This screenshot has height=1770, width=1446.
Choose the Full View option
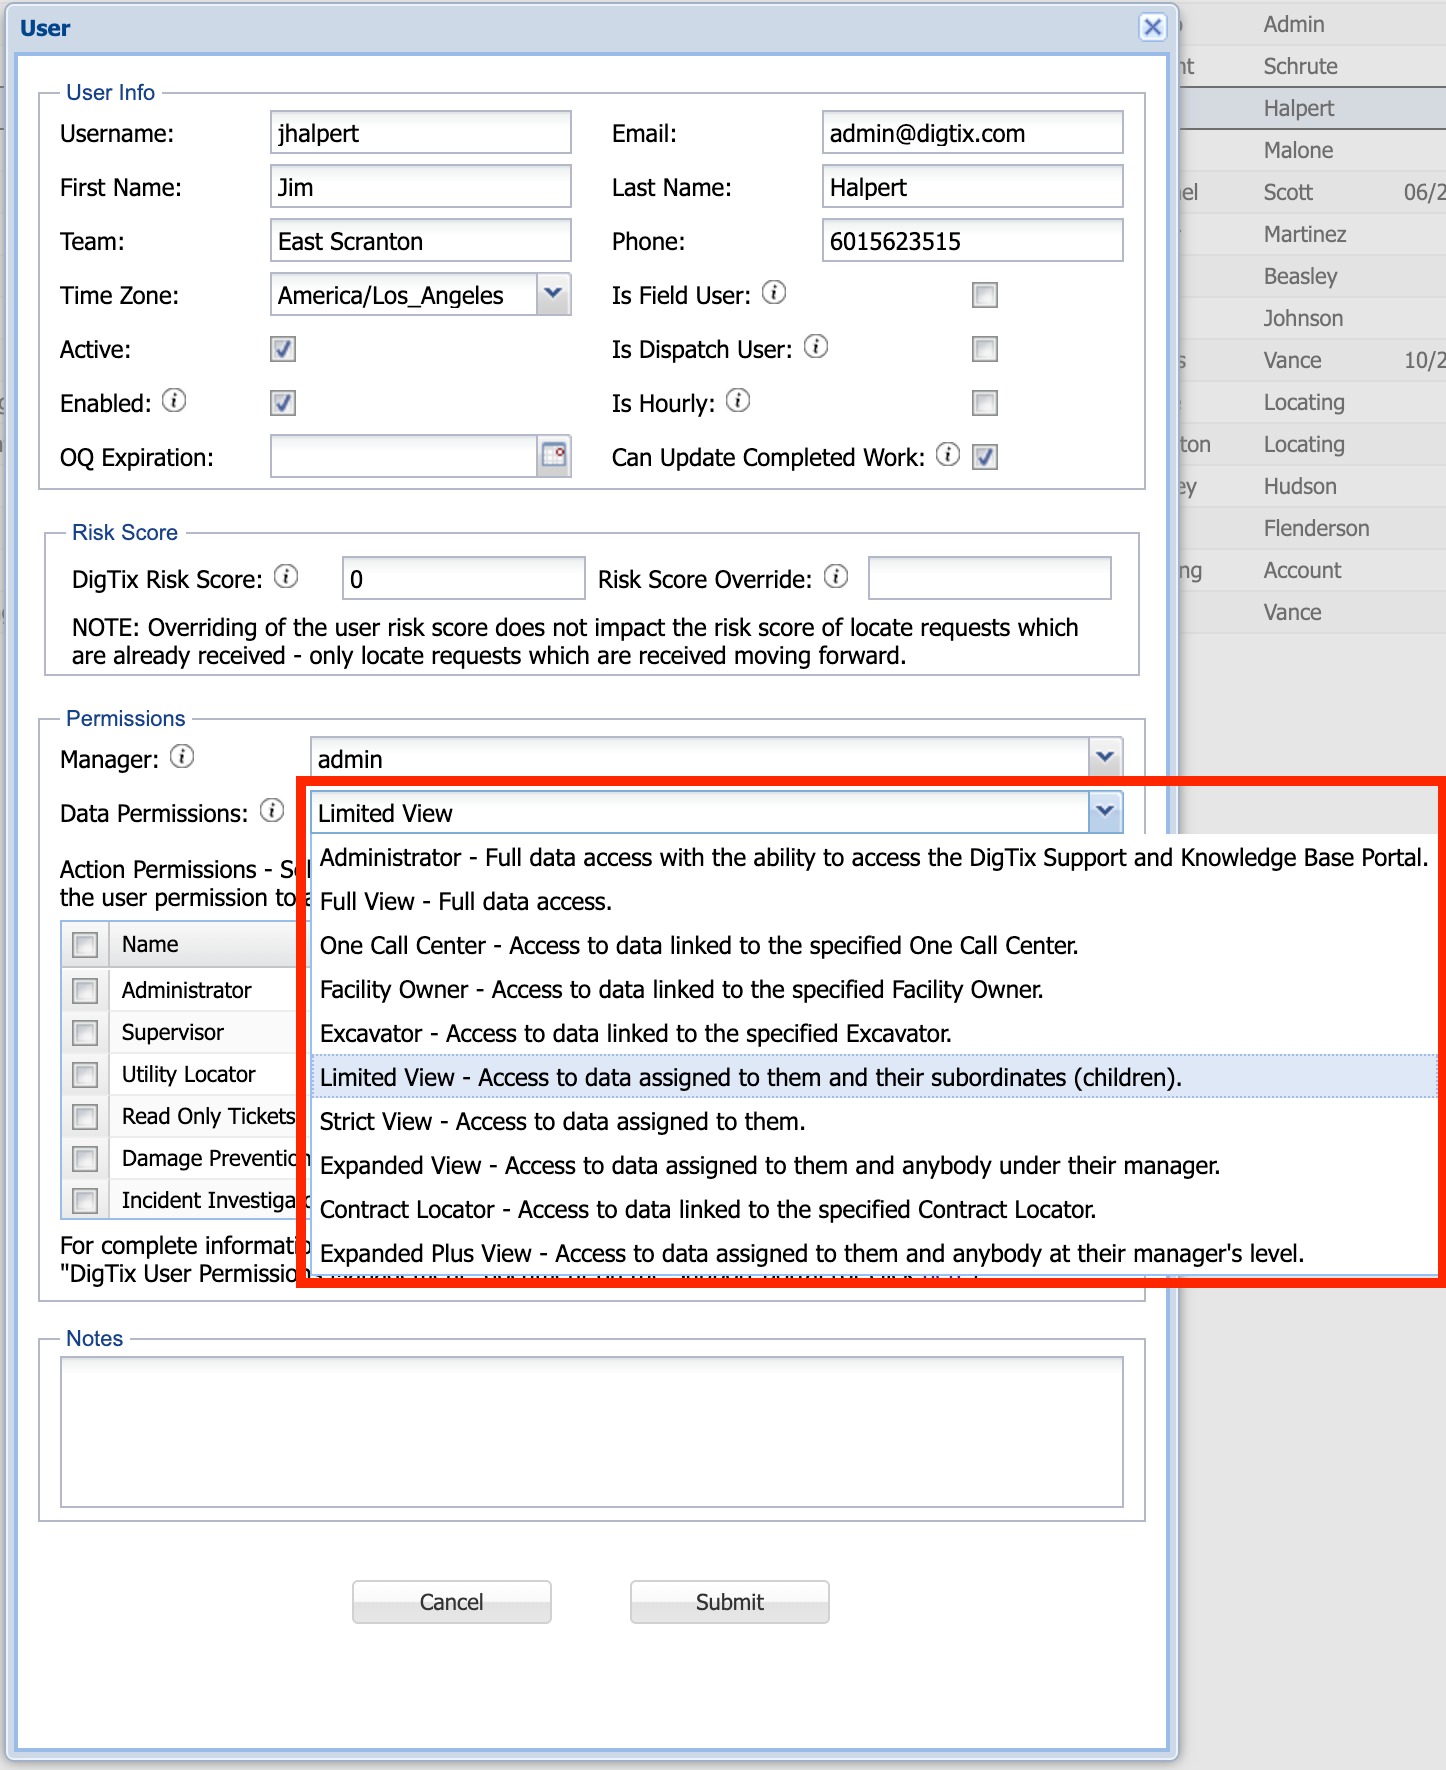(x=874, y=902)
